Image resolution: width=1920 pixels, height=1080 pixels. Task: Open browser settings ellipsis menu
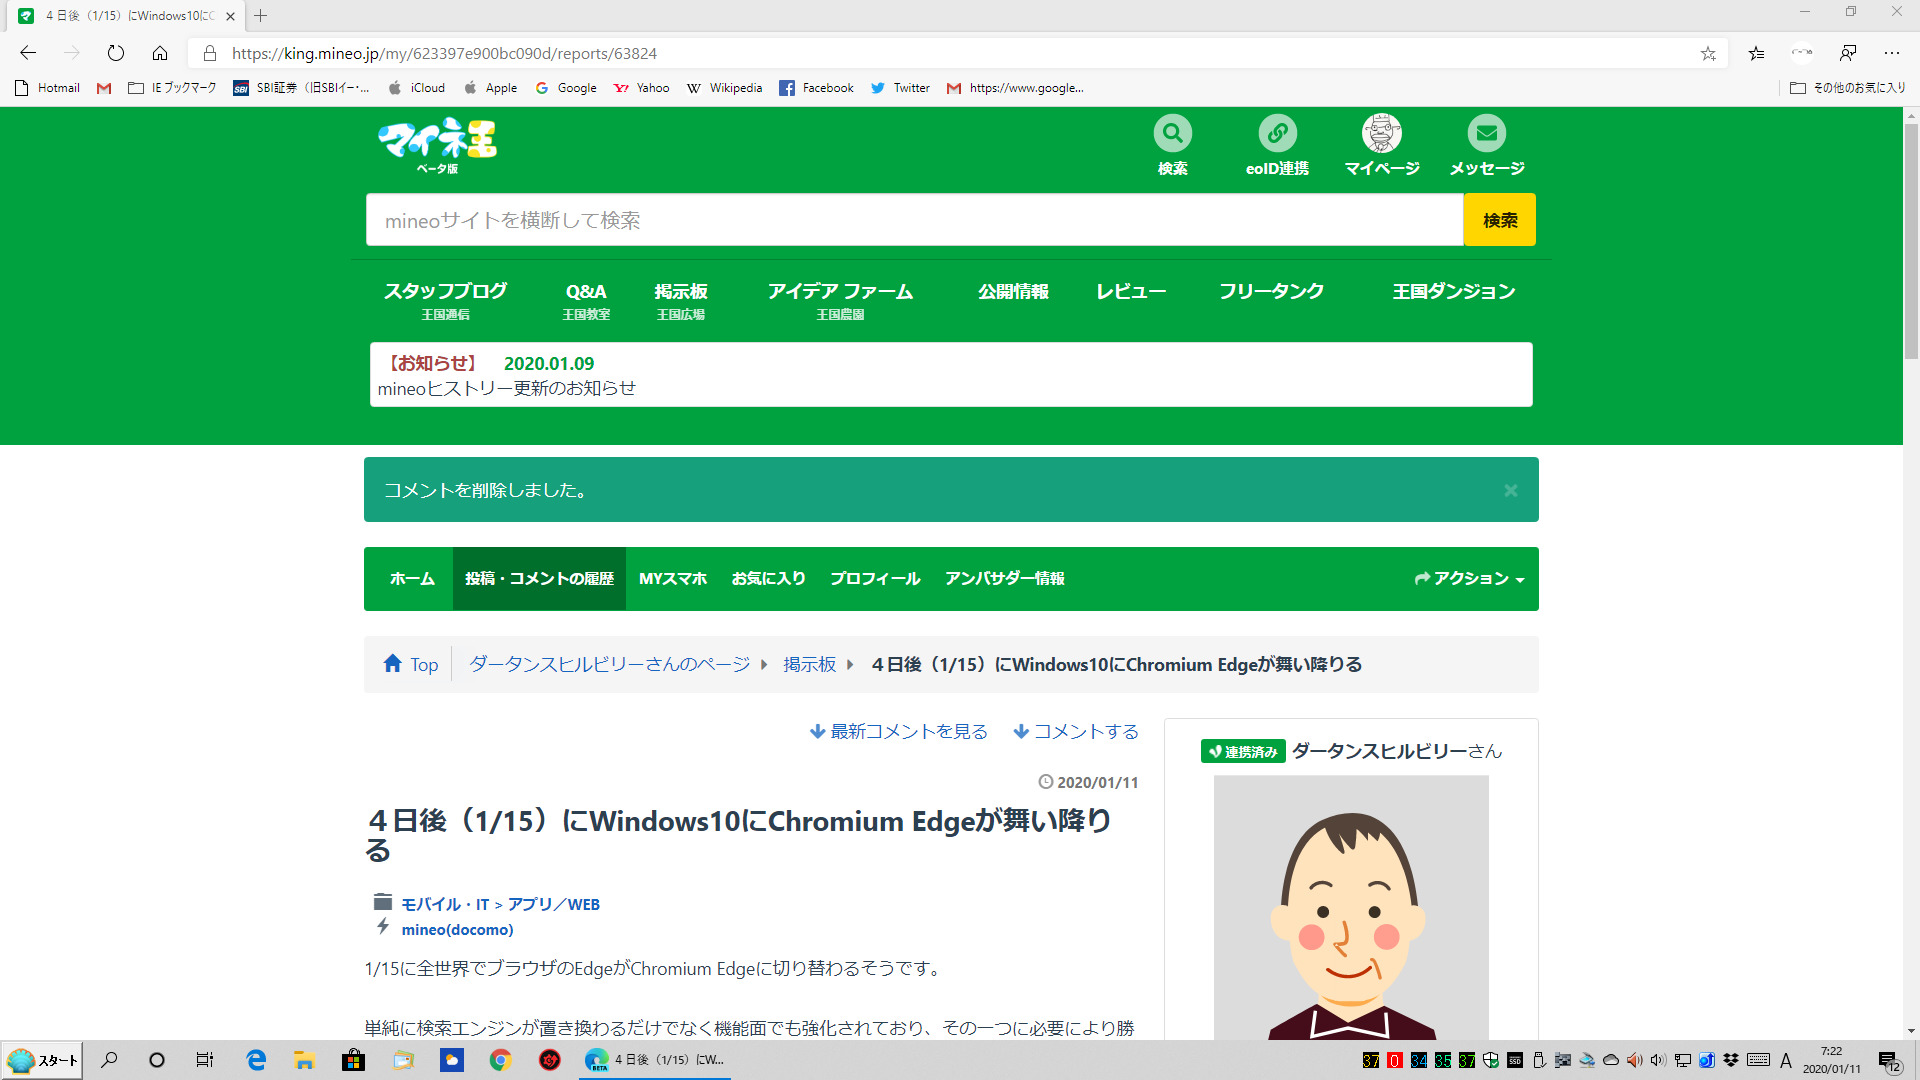[x=1891, y=53]
